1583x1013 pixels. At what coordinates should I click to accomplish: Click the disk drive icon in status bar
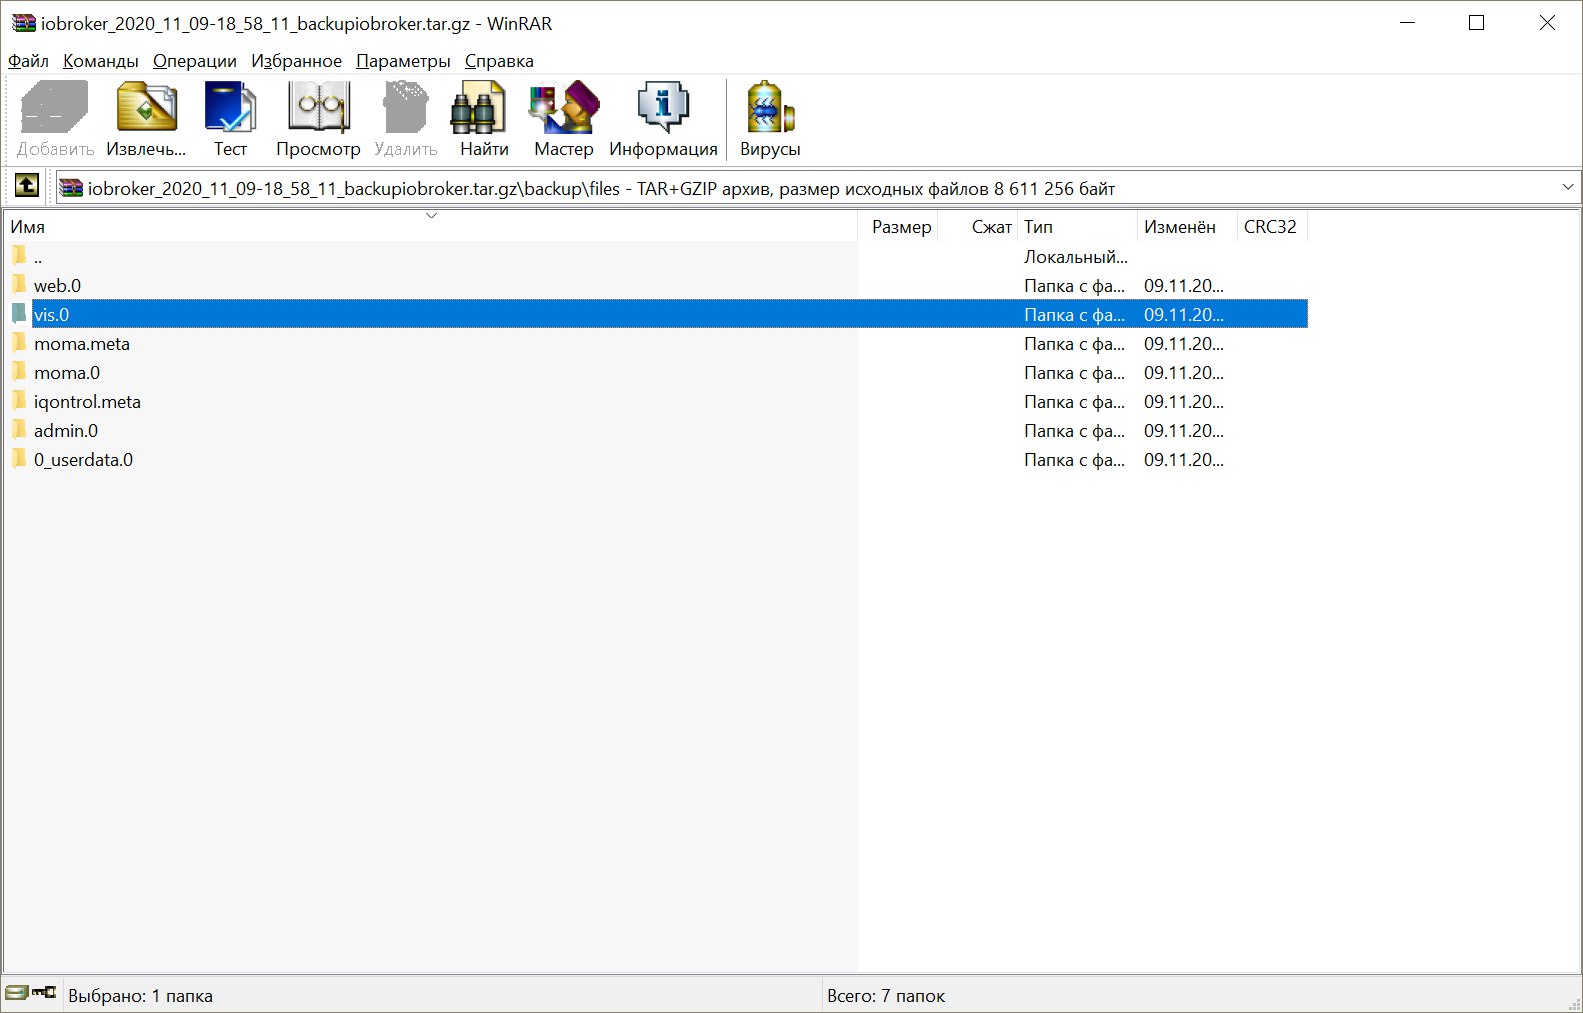click(x=16, y=993)
